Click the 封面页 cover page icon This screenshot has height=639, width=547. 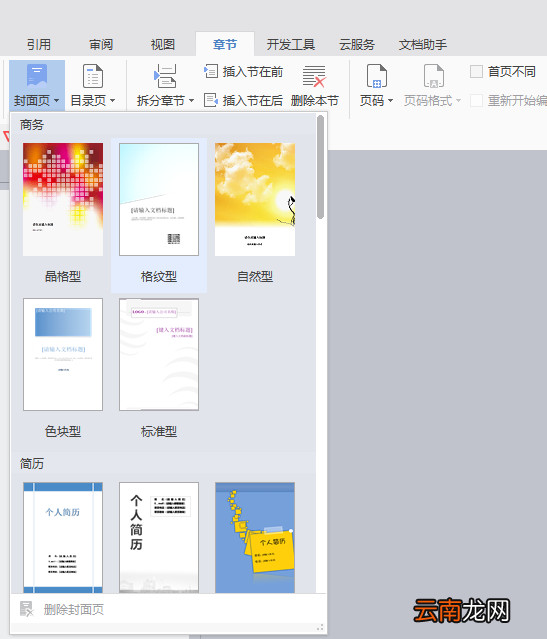[x=37, y=75]
